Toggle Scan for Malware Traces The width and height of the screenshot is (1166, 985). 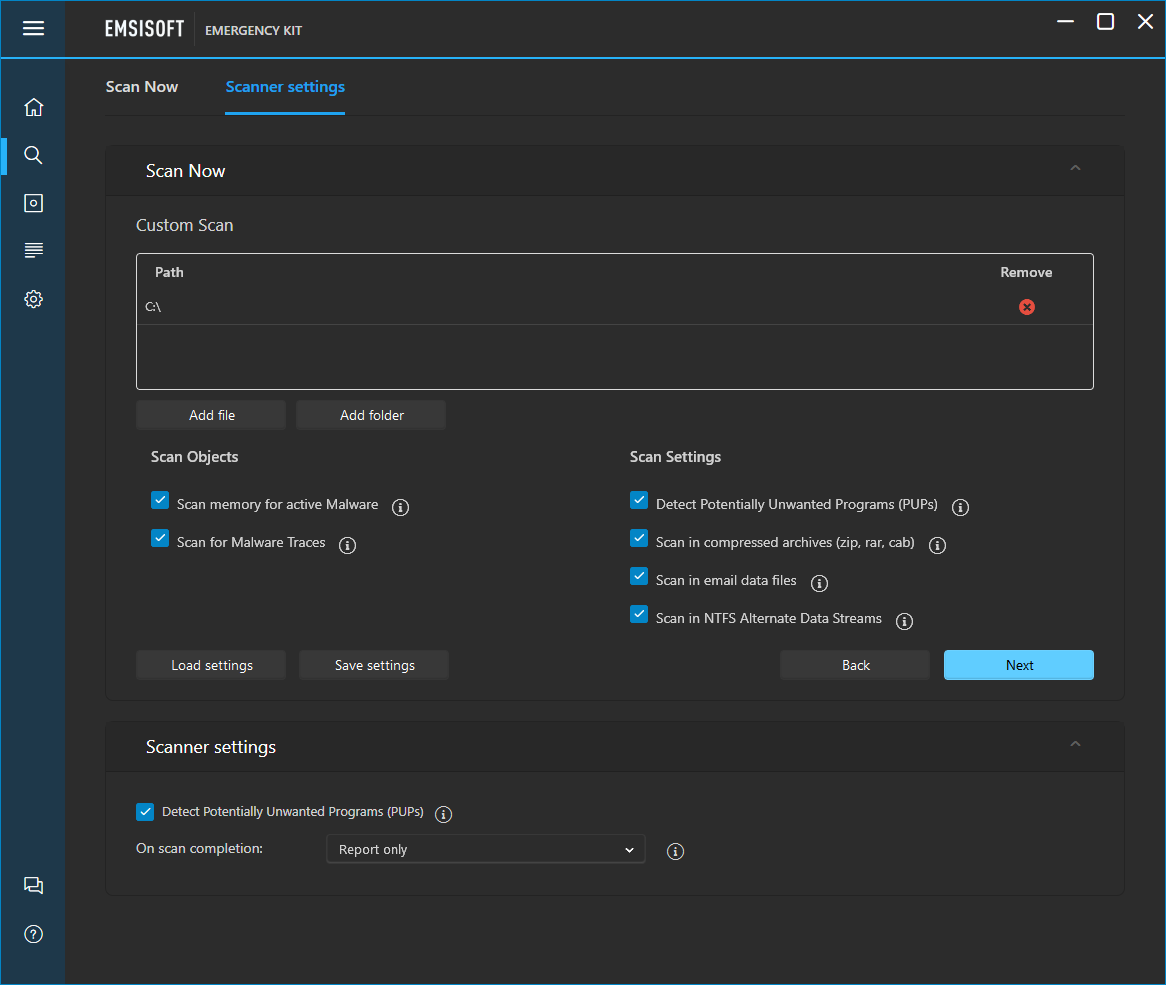point(160,538)
